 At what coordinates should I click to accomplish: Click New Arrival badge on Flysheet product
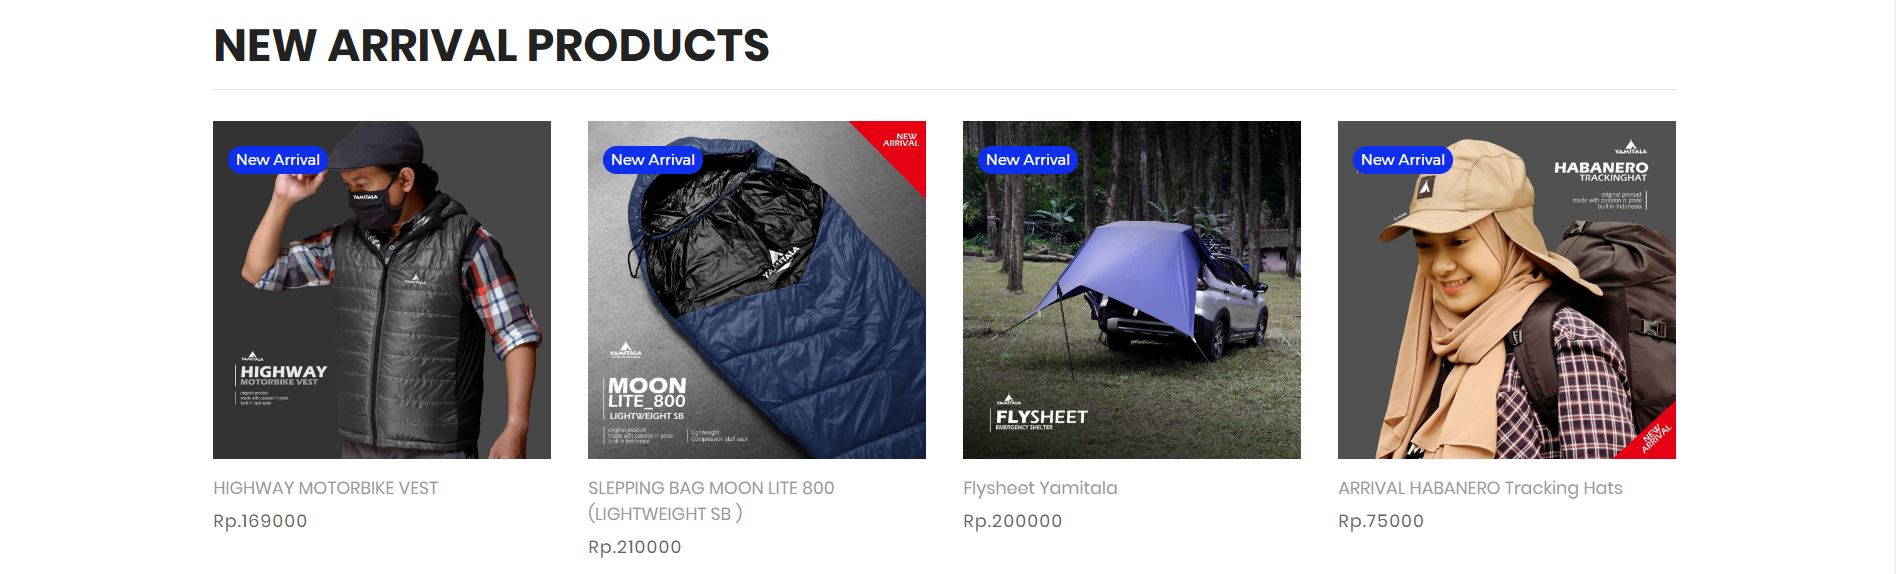pos(1028,160)
